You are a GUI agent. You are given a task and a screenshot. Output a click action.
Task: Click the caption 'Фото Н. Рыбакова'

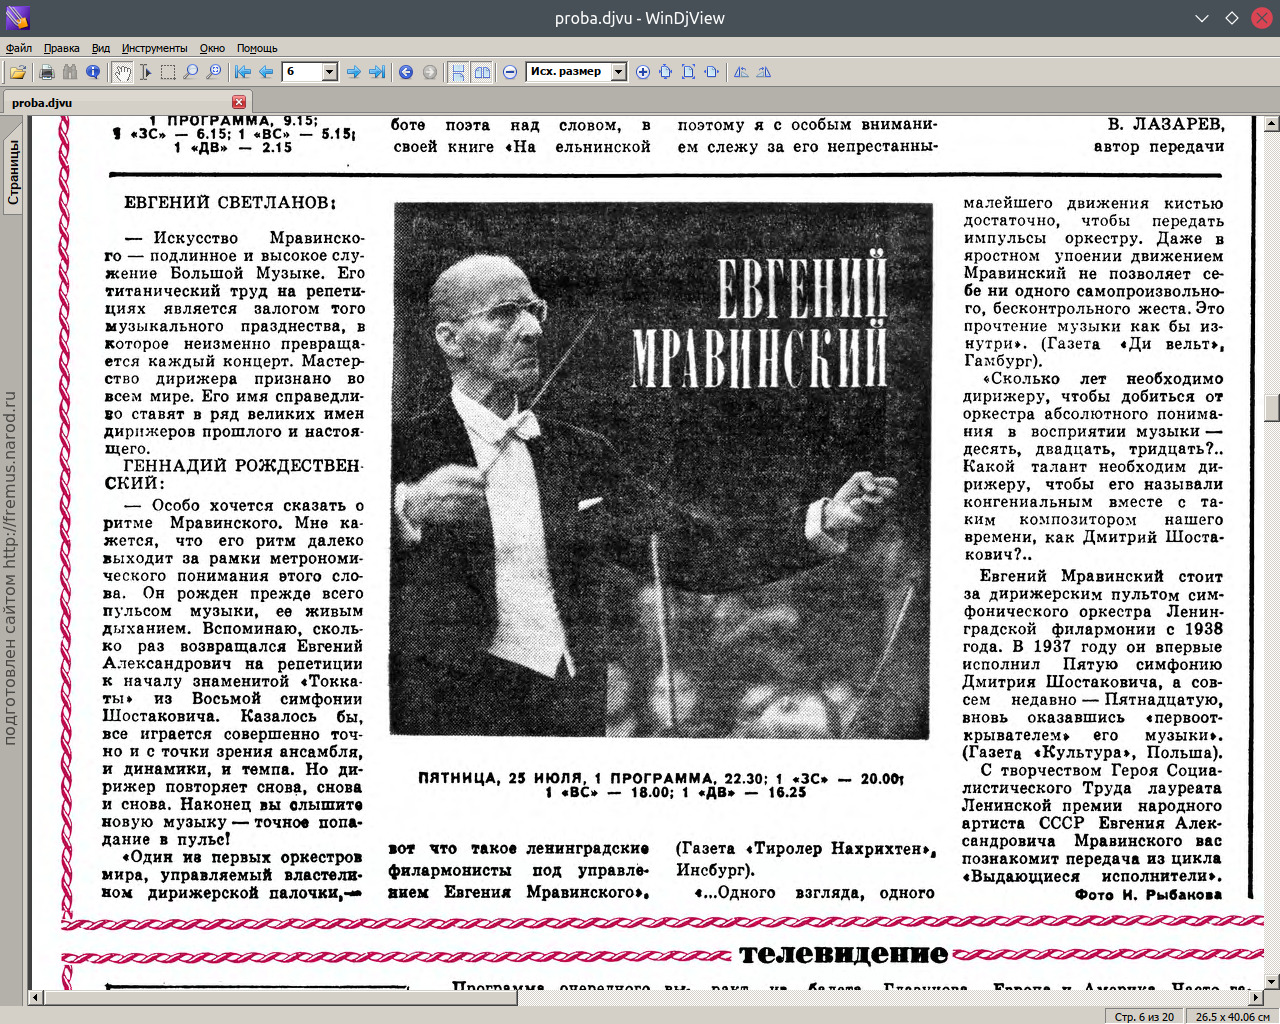pyautogui.click(x=1148, y=895)
